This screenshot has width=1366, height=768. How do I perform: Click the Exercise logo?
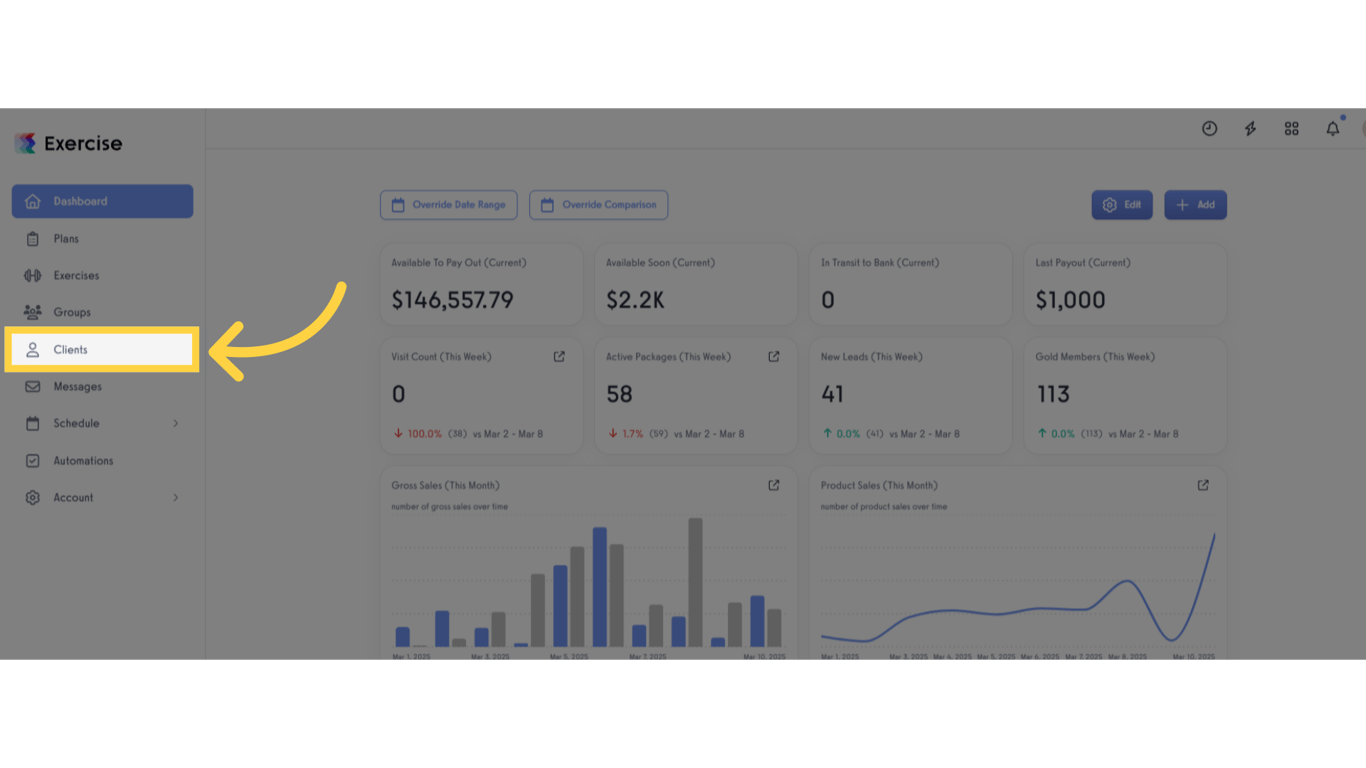(x=68, y=143)
